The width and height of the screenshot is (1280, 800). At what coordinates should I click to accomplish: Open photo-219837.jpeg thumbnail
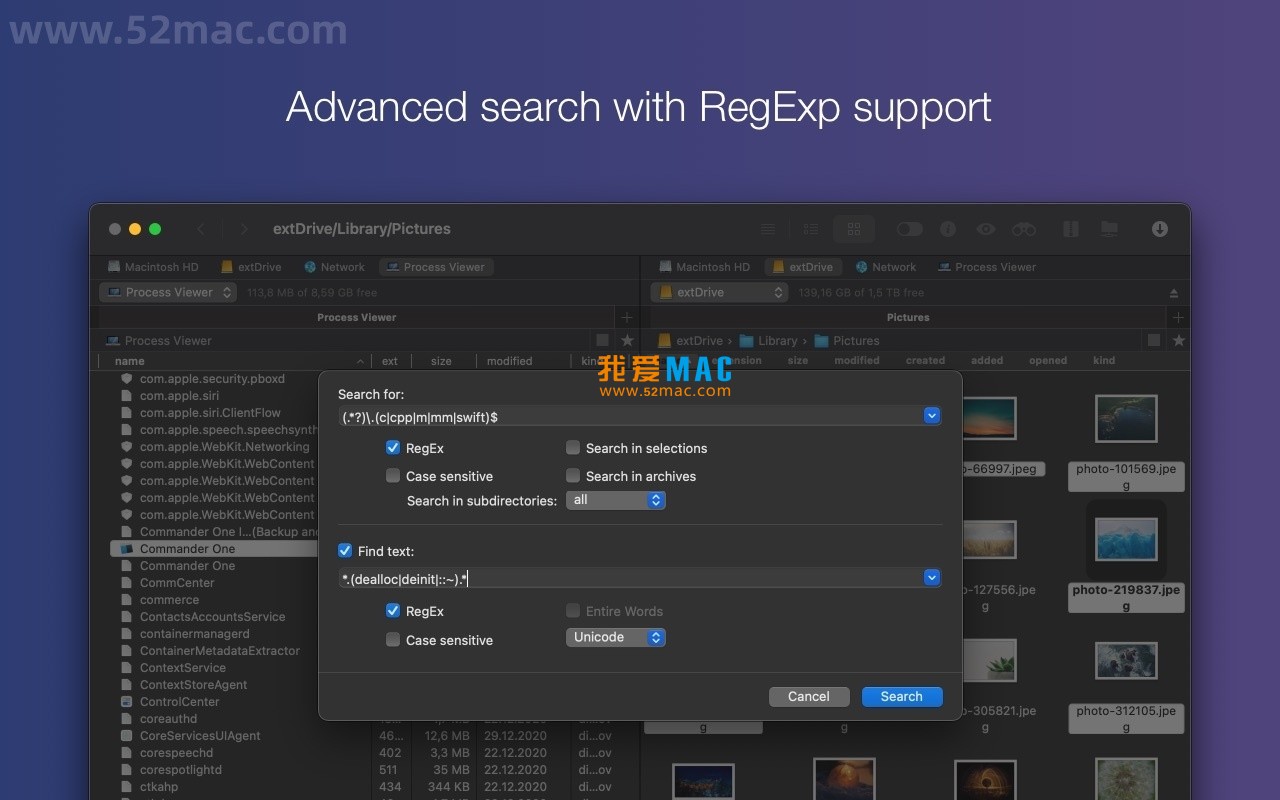coord(1126,538)
